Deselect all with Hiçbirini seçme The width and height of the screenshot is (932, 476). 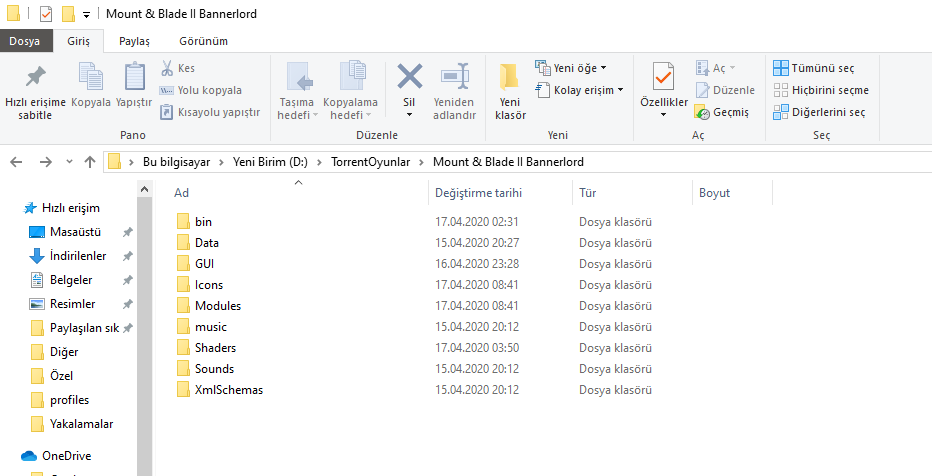(821, 90)
